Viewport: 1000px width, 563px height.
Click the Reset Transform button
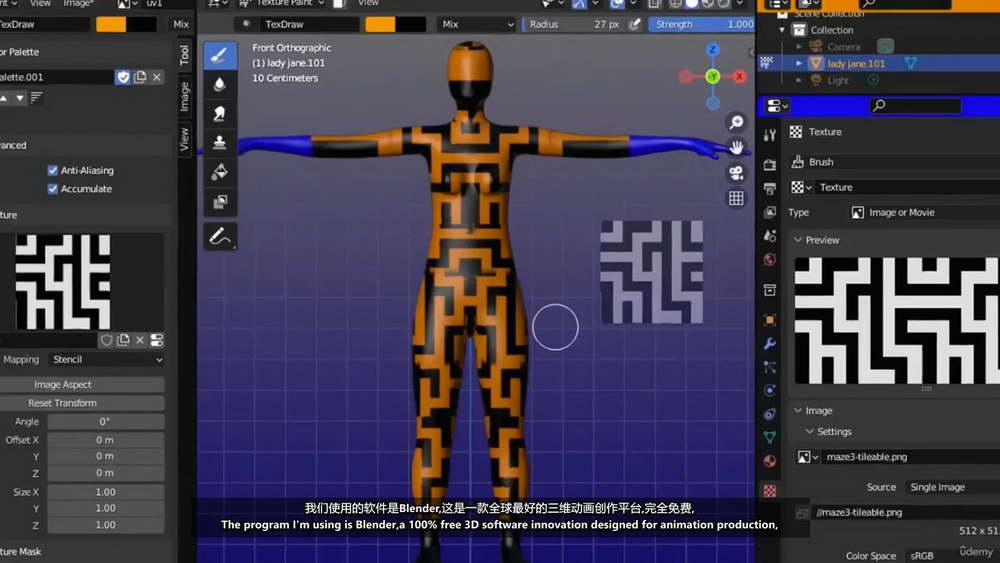pyautogui.click(x=82, y=403)
